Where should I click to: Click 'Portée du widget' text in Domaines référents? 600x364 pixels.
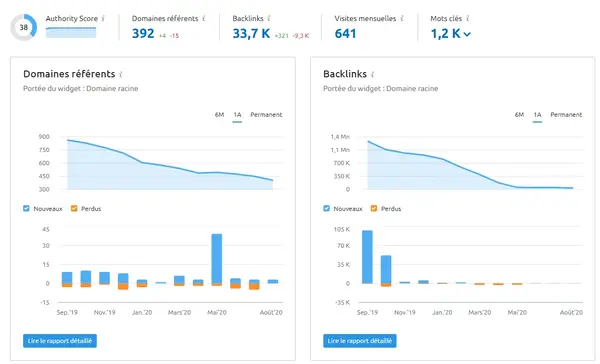coord(80,88)
